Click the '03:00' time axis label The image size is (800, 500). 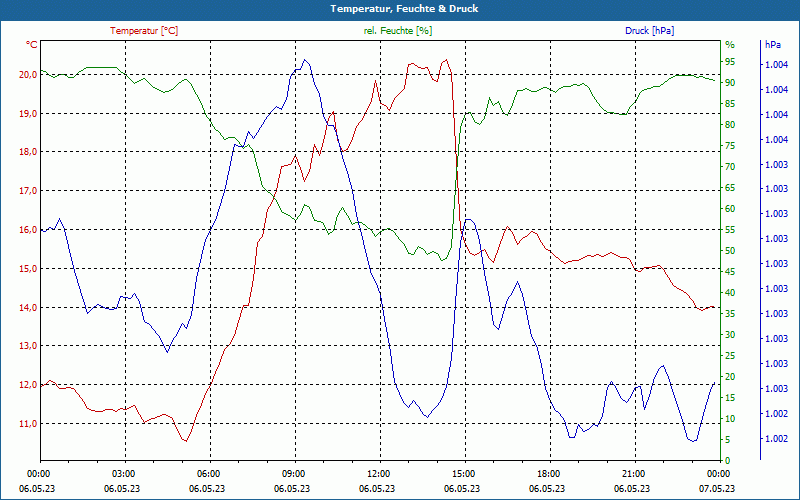pos(124,473)
